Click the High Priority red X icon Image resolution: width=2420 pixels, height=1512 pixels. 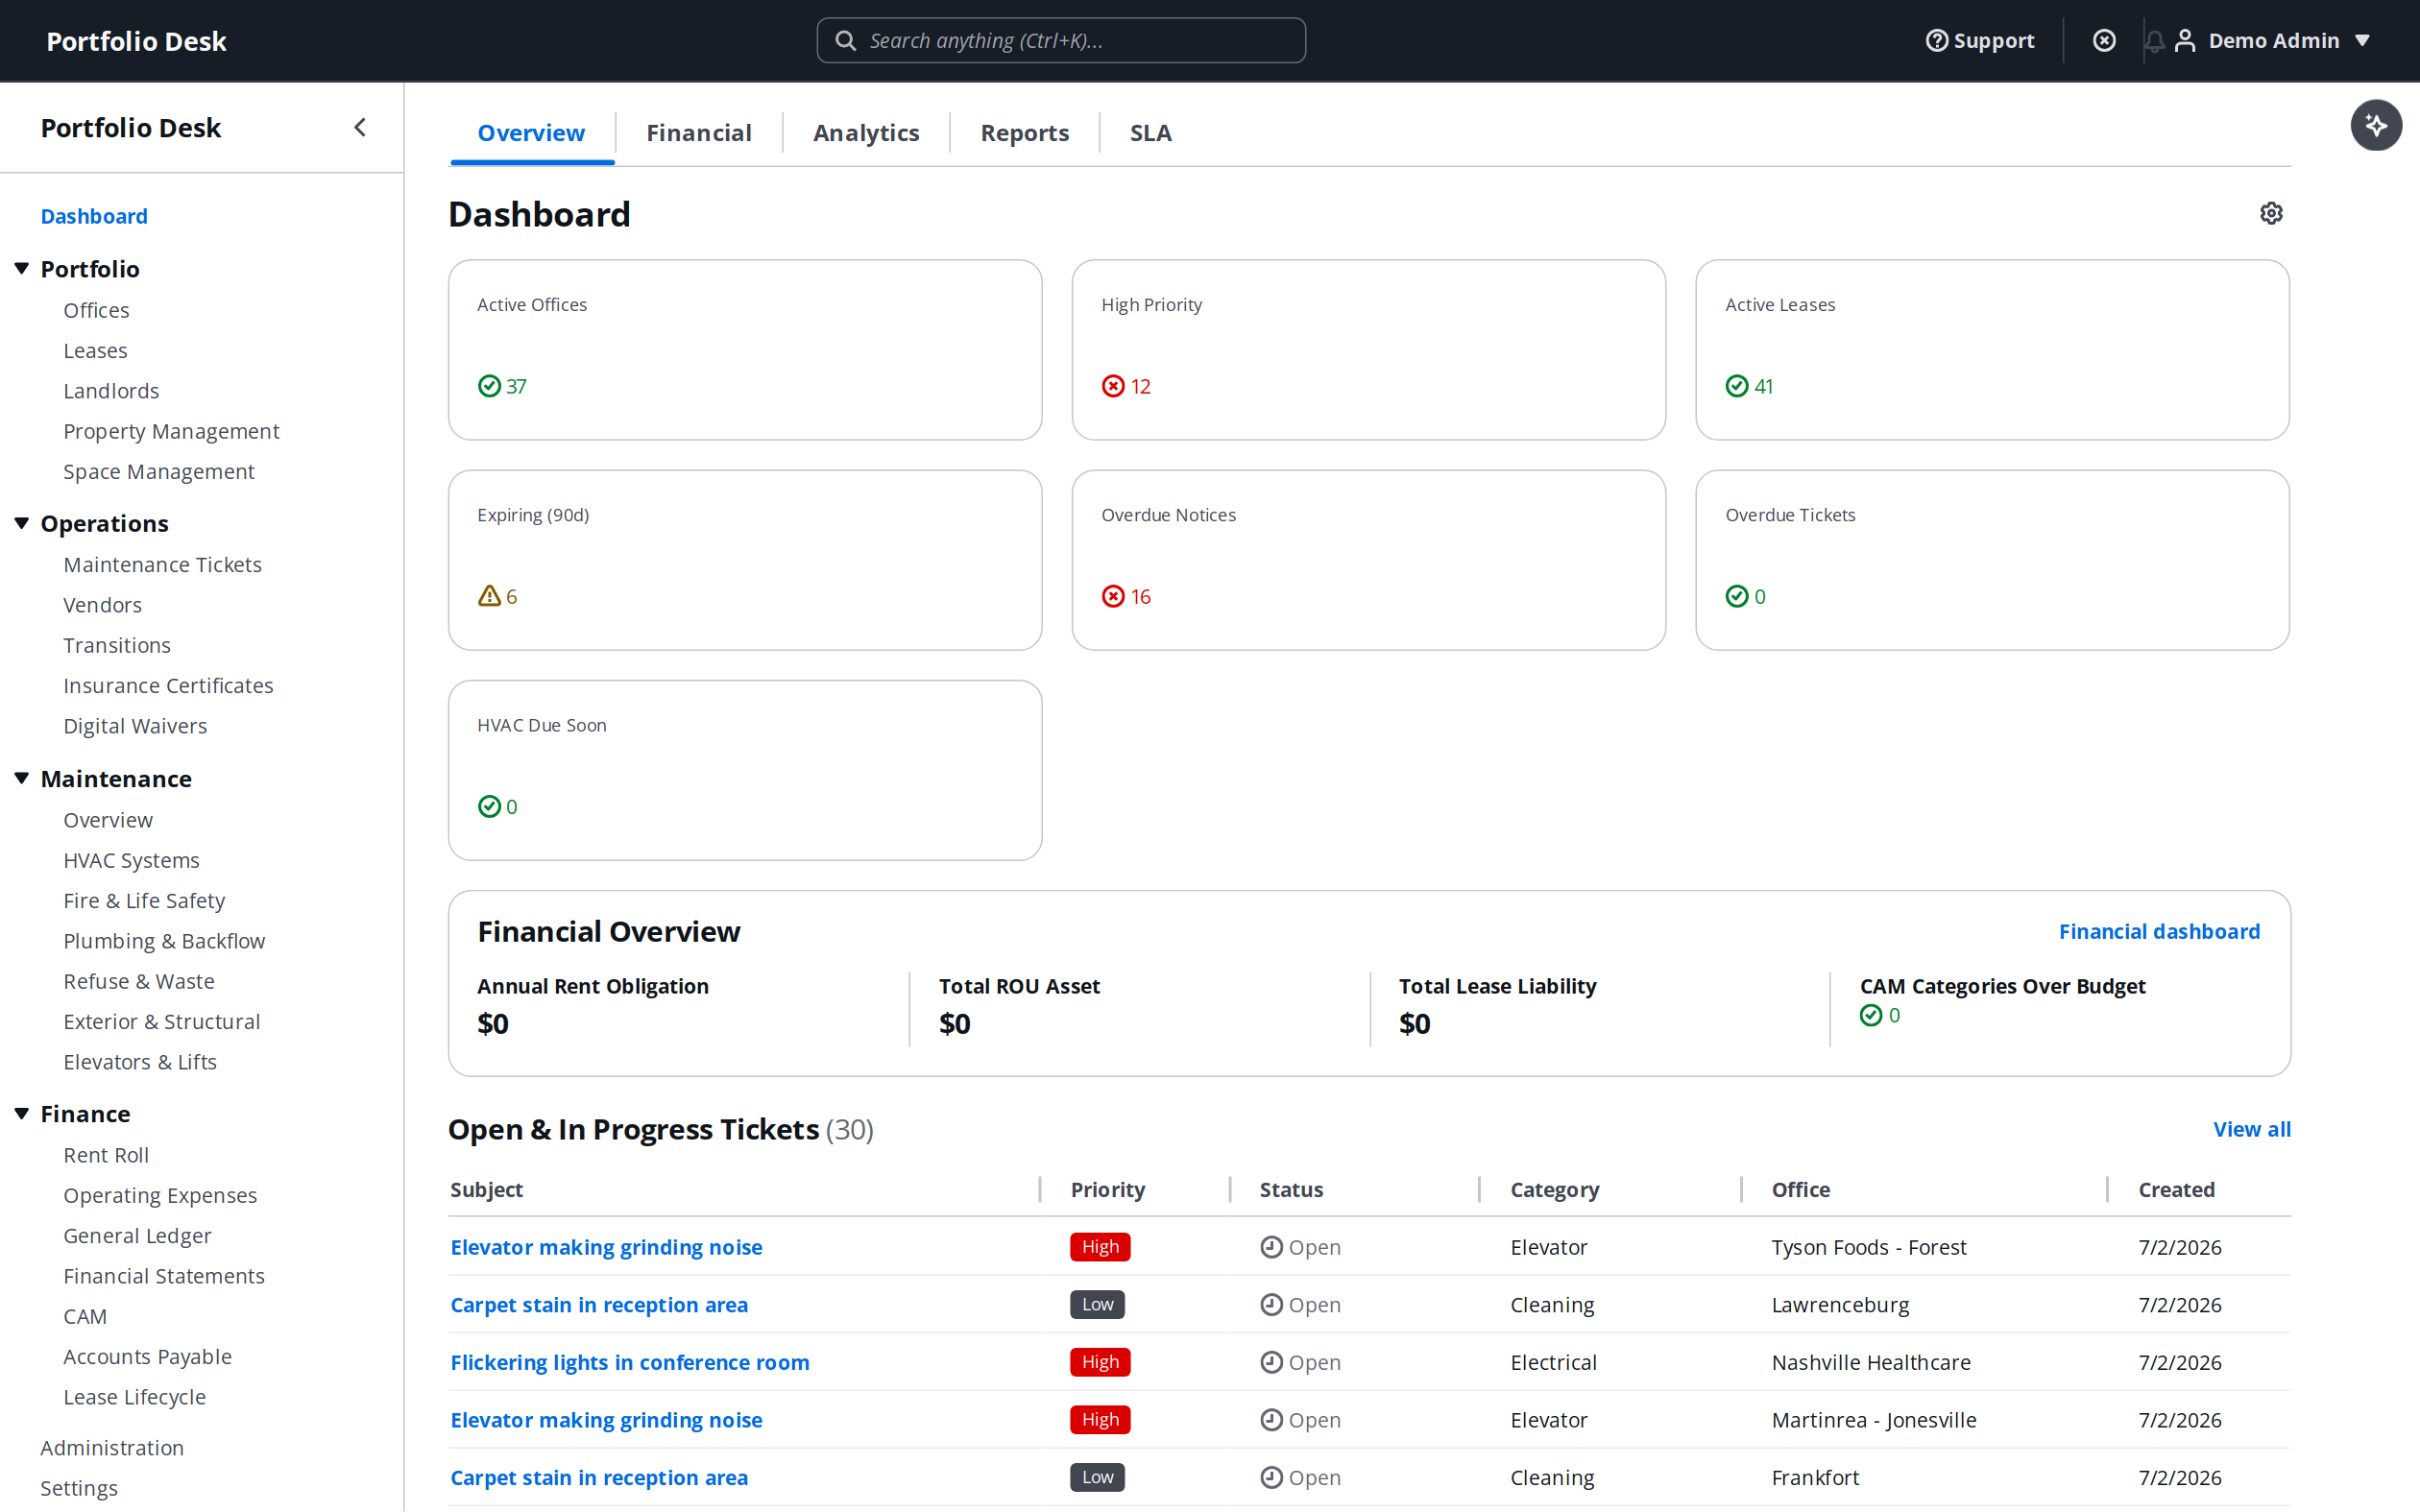click(x=1113, y=386)
